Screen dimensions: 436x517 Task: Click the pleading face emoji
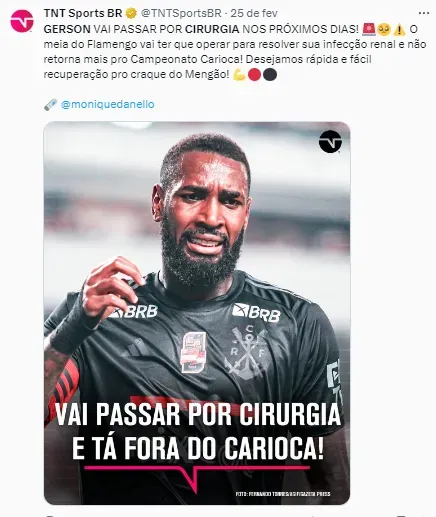point(384,29)
